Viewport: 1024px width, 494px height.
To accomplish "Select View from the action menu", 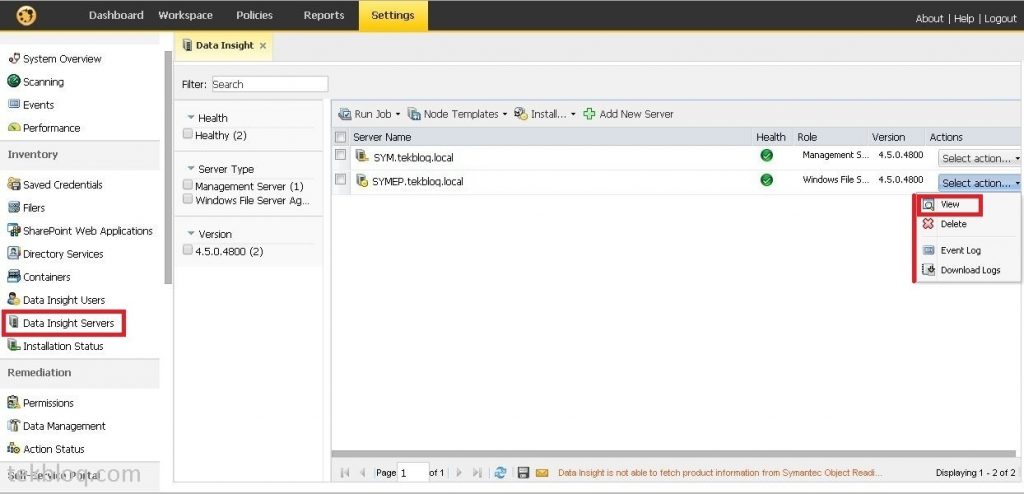I will click(x=950, y=205).
